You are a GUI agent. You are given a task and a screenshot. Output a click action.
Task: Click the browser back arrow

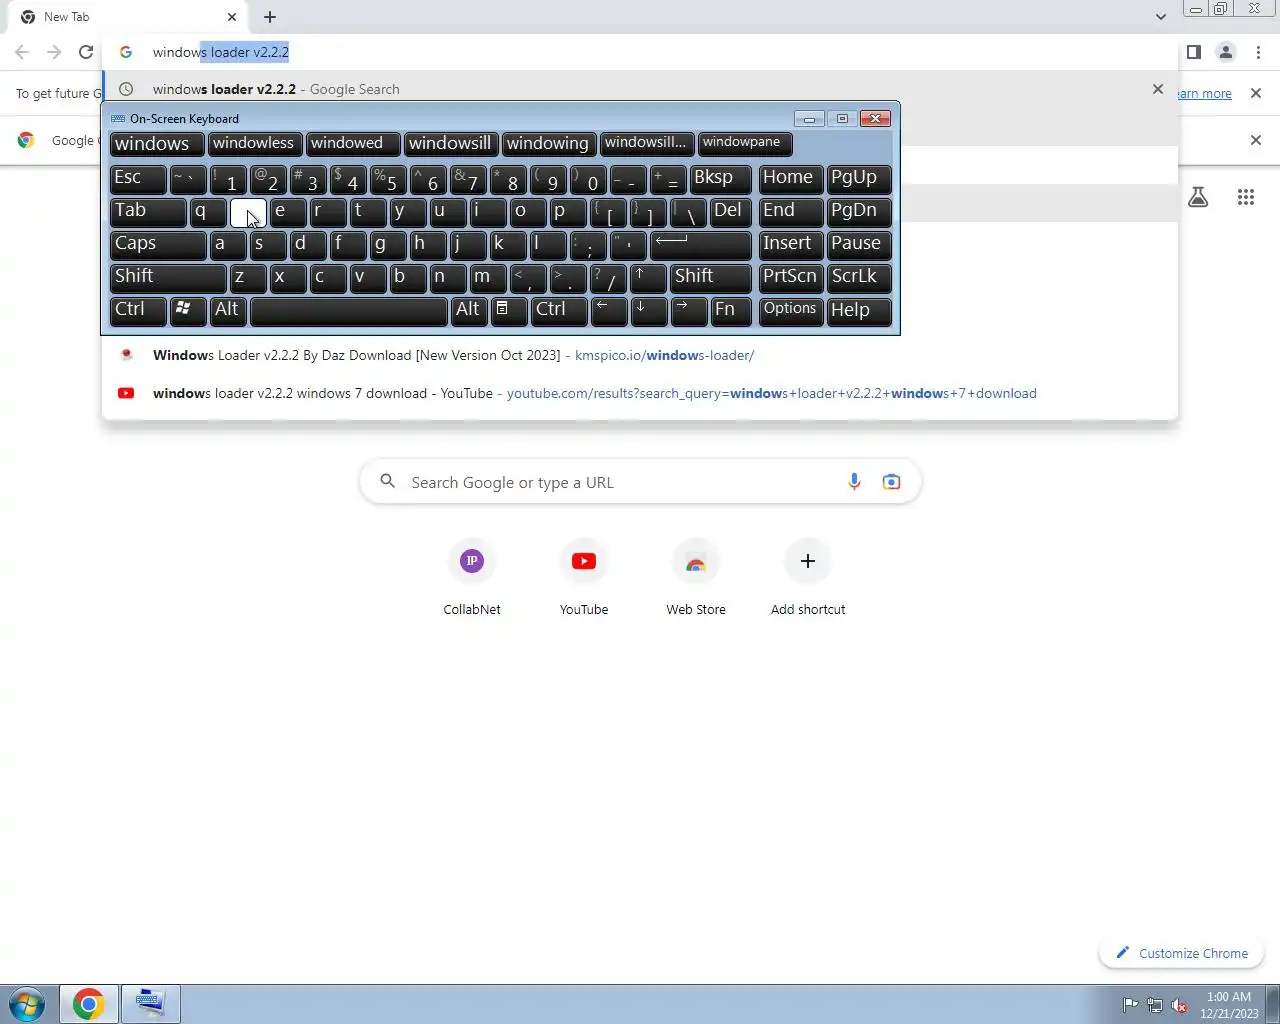pos(22,52)
